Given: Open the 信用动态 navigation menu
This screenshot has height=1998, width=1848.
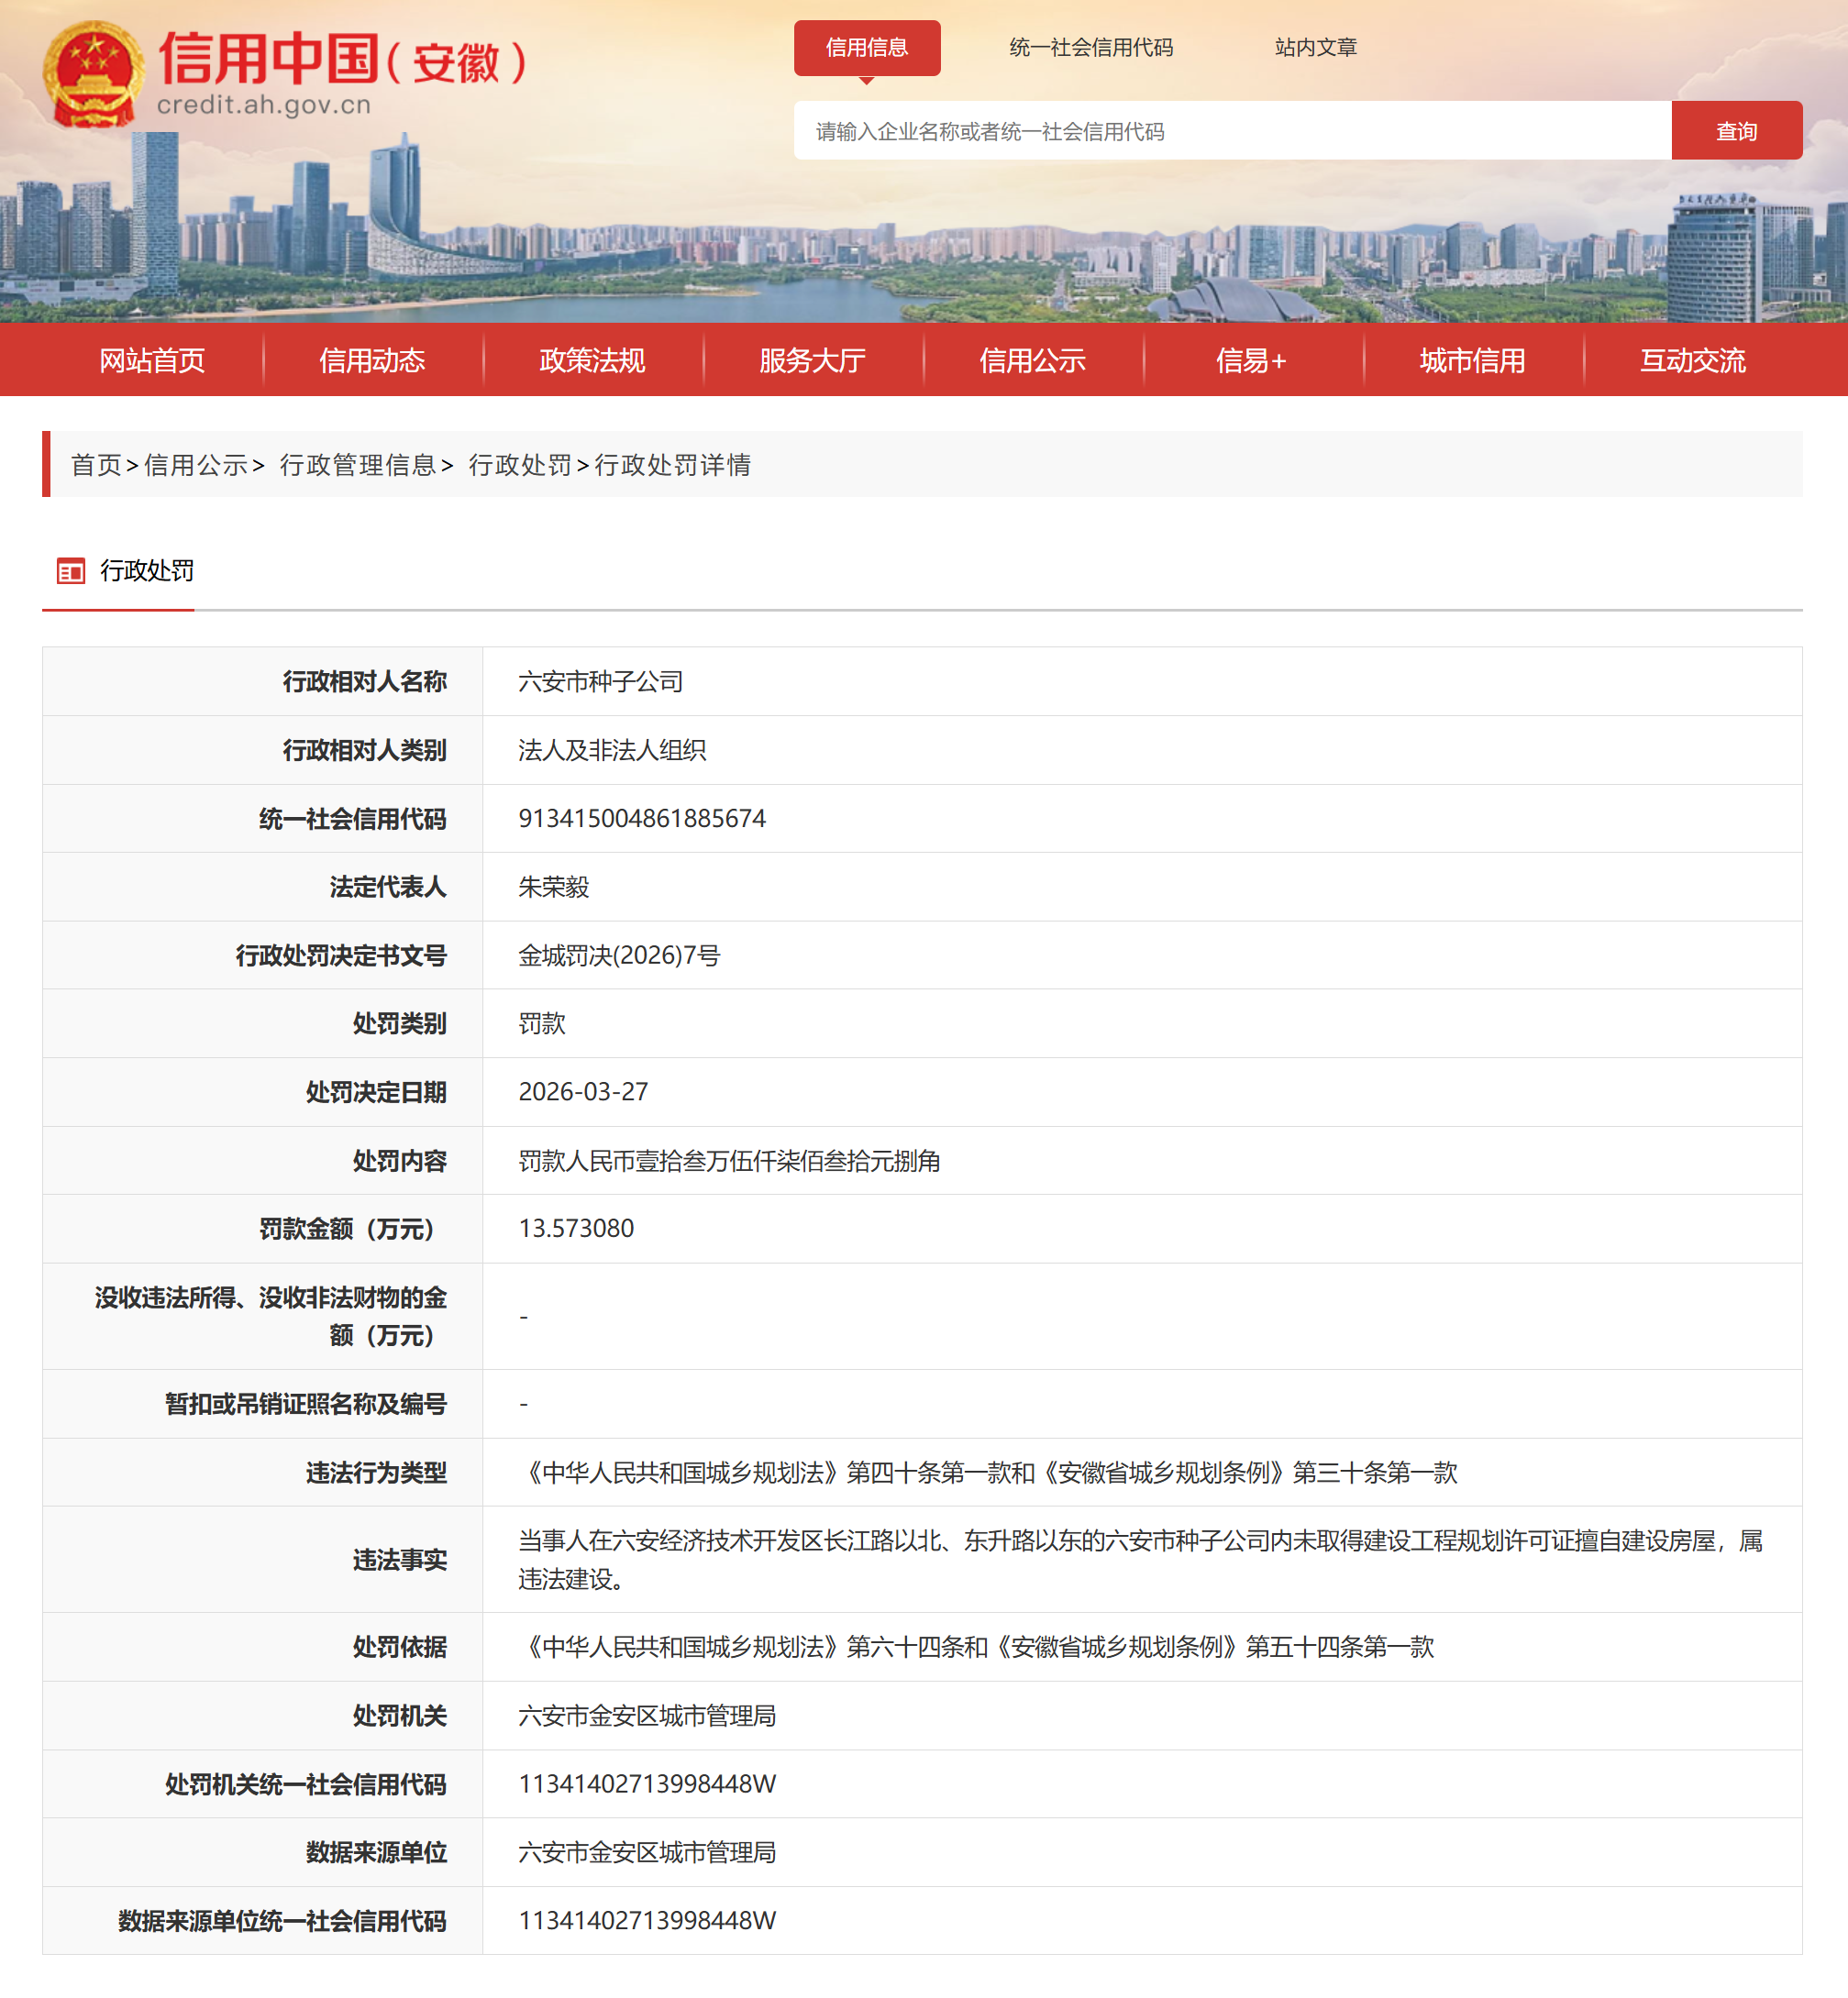Looking at the screenshot, I should tap(372, 360).
